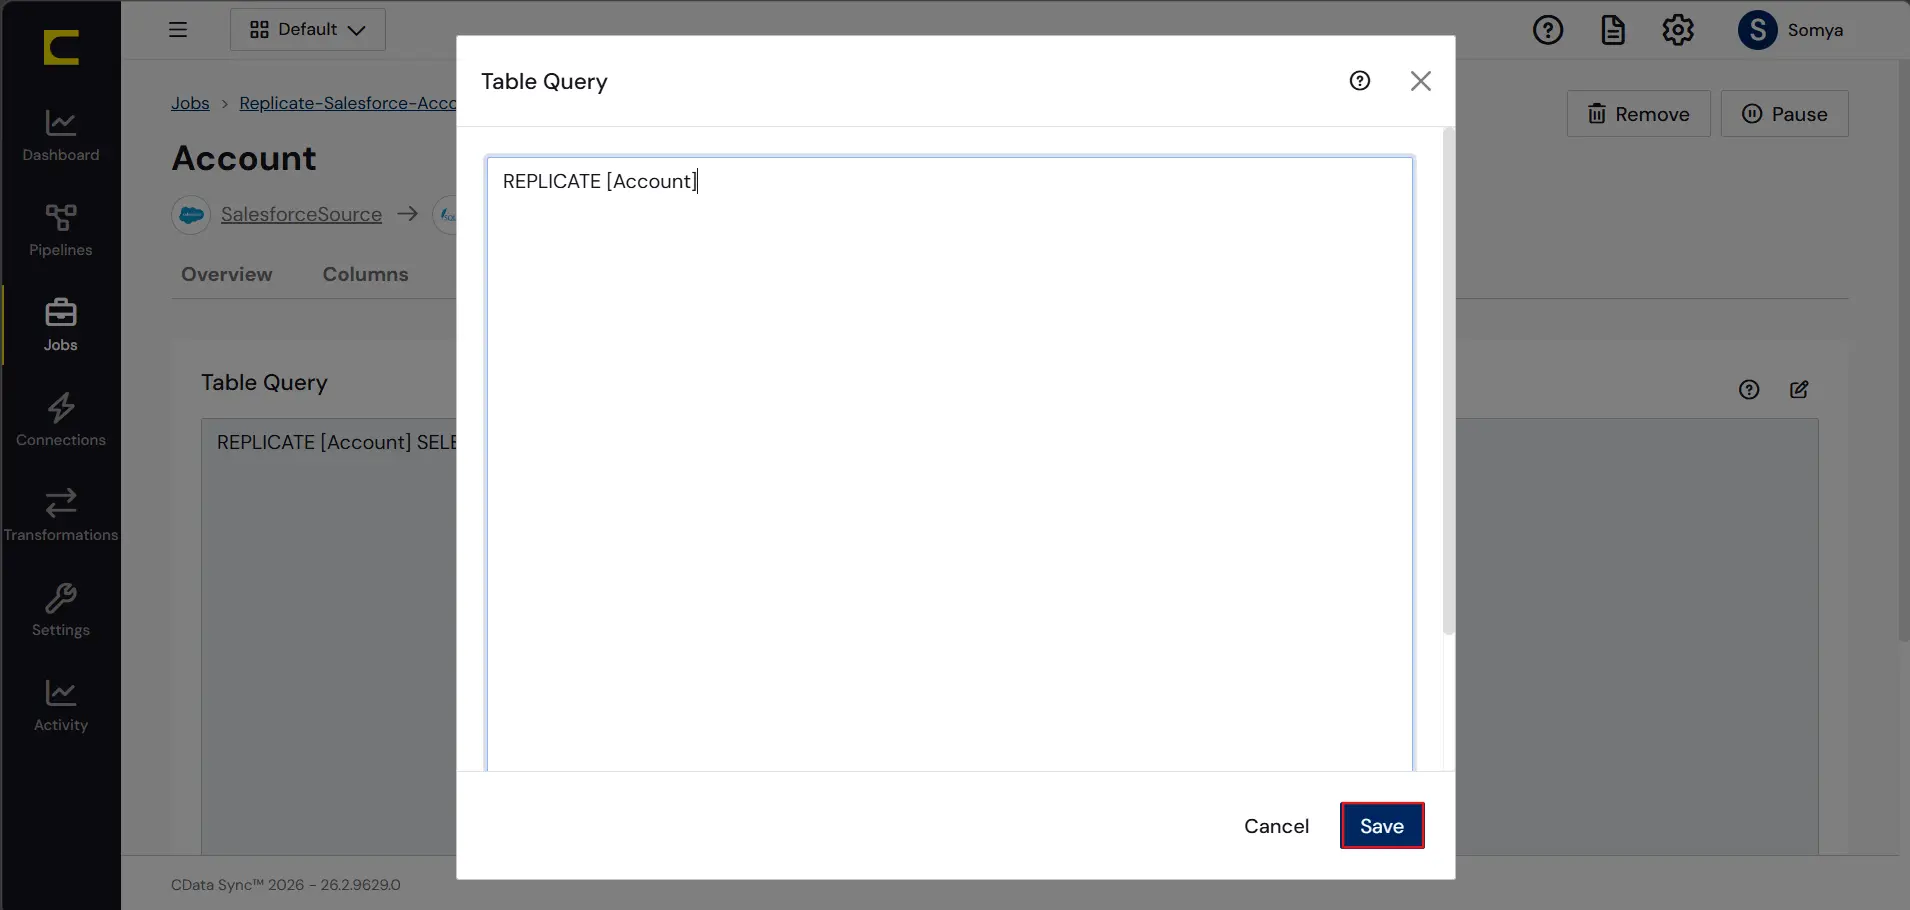Image resolution: width=1910 pixels, height=910 pixels.
Task: Select the Jobs sidebar item
Action: pos(61,326)
